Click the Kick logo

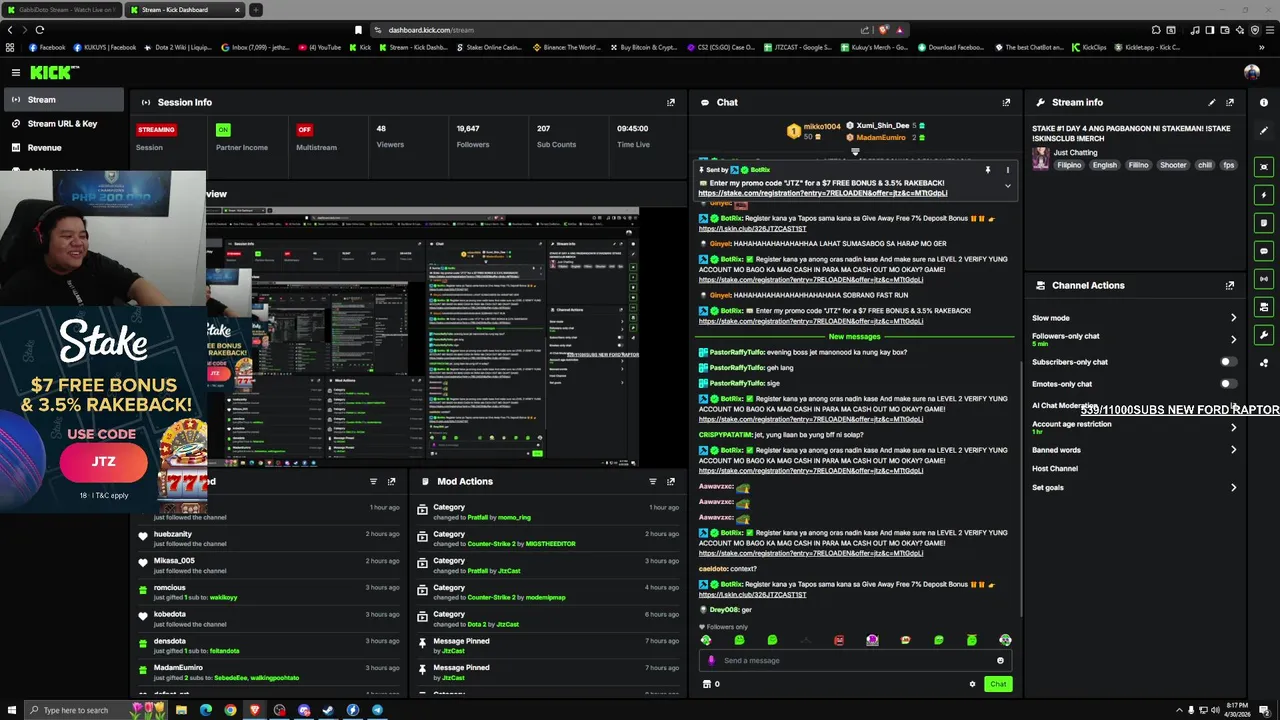click(x=54, y=72)
